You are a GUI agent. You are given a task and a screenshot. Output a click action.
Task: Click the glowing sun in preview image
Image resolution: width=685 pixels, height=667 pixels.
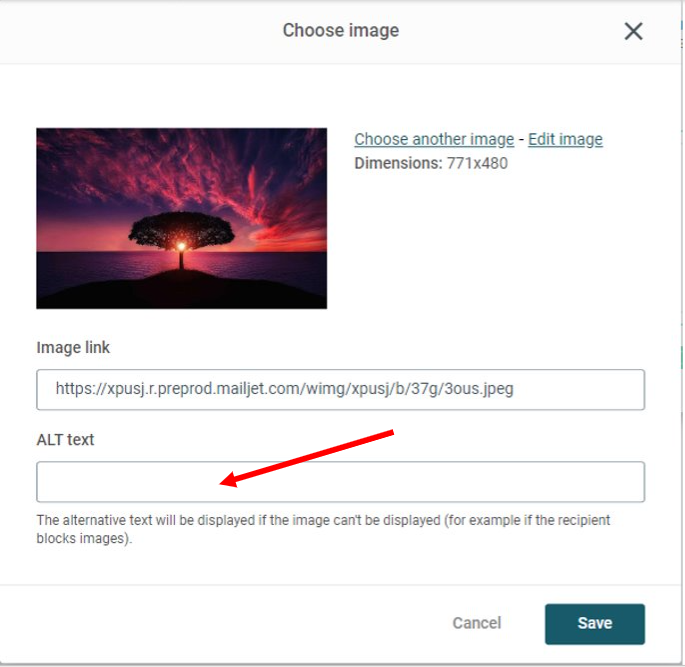[x=181, y=247]
